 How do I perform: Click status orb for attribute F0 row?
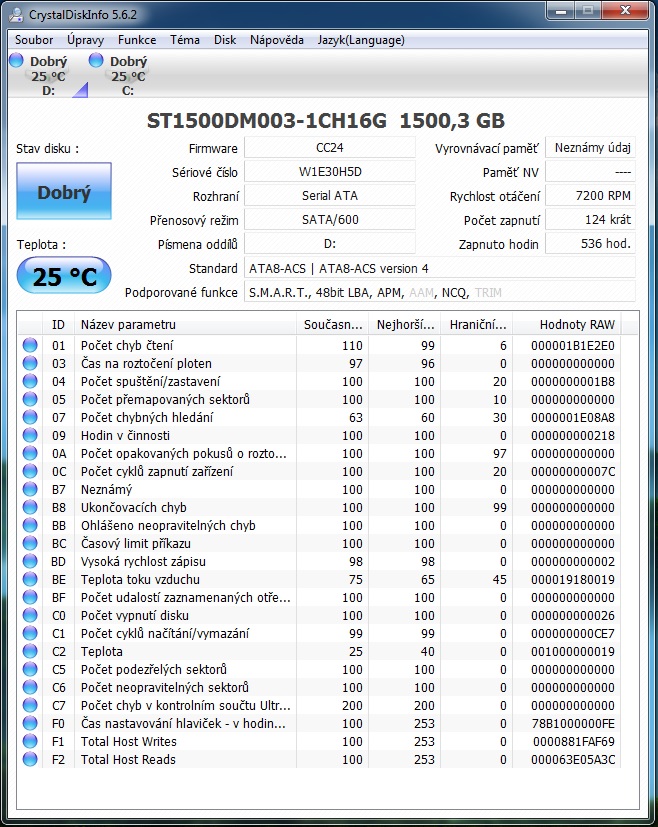coord(30,723)
